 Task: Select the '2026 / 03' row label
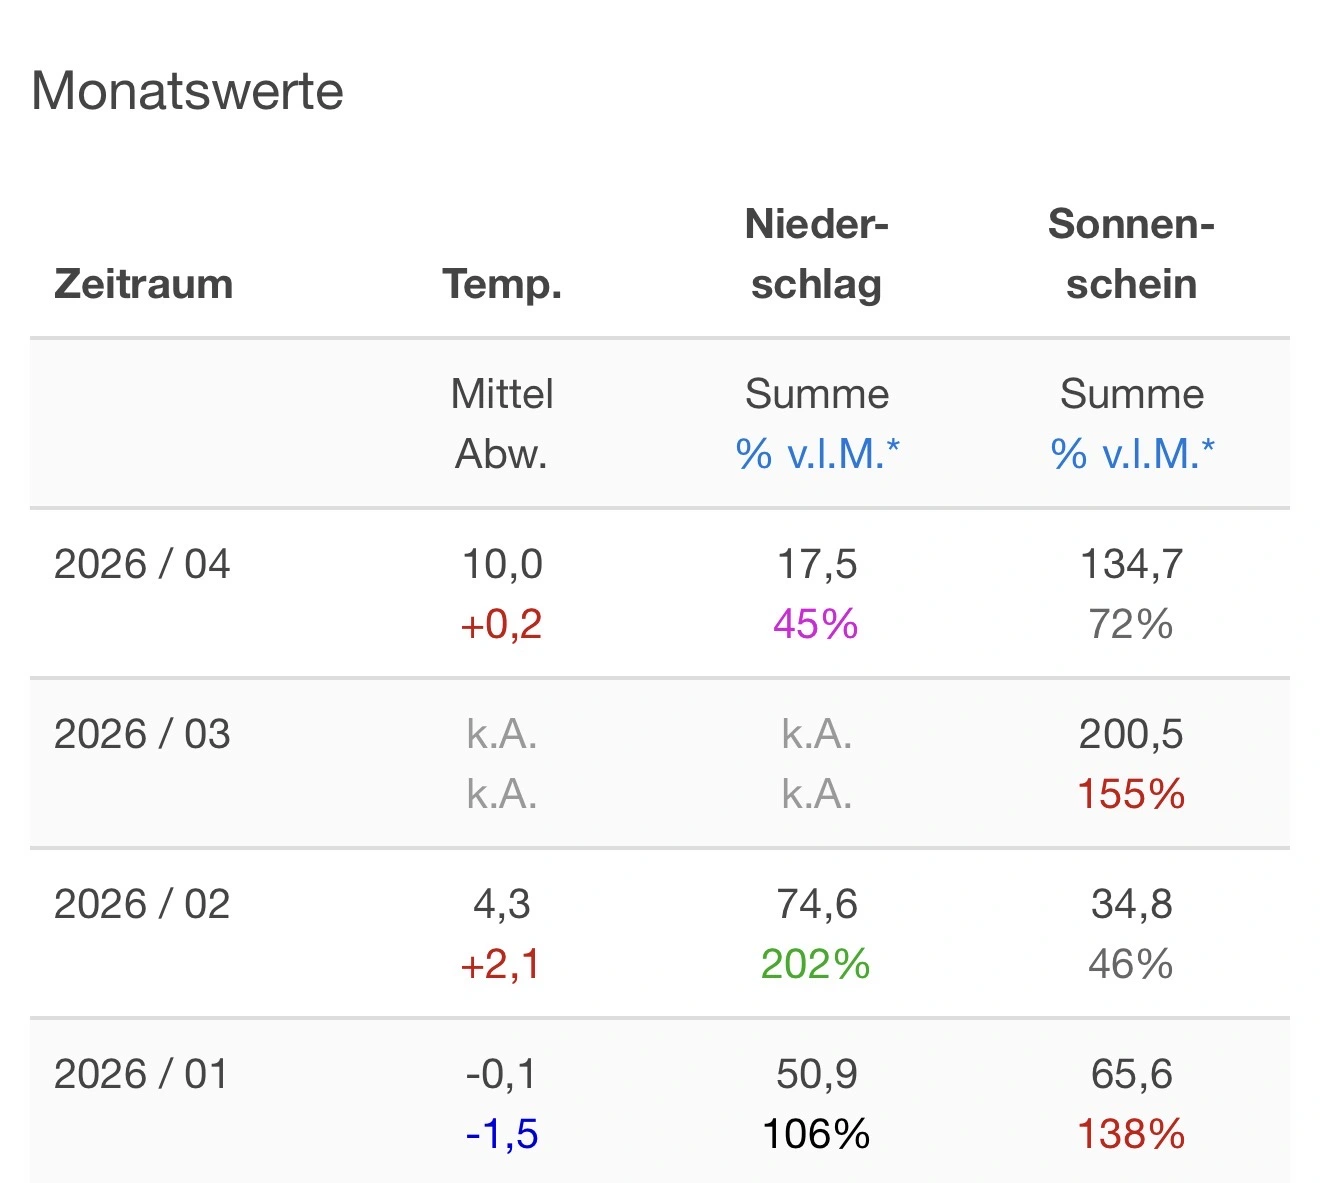pos(142,734)
